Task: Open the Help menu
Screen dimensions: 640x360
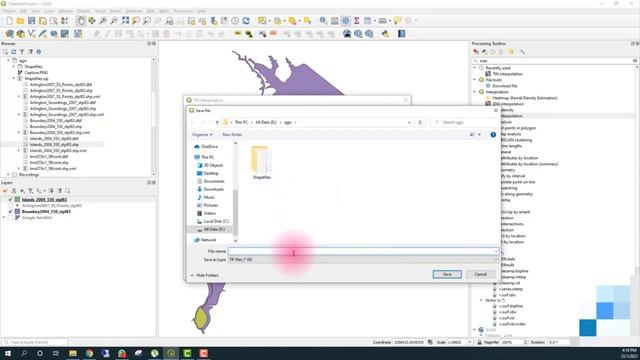Action: [201, 11]
